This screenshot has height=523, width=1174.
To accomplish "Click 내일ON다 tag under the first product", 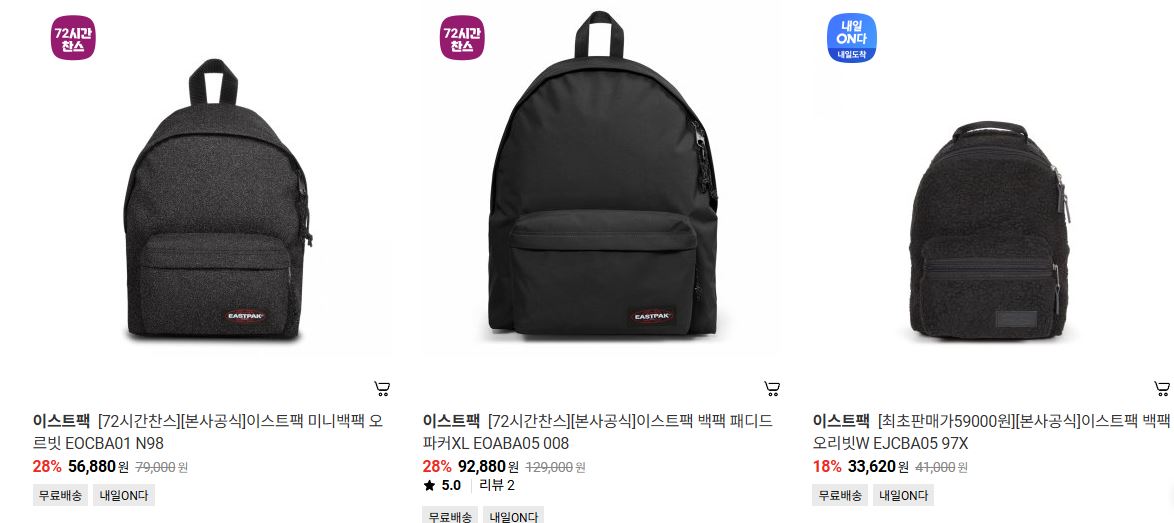I will [124, 495].
